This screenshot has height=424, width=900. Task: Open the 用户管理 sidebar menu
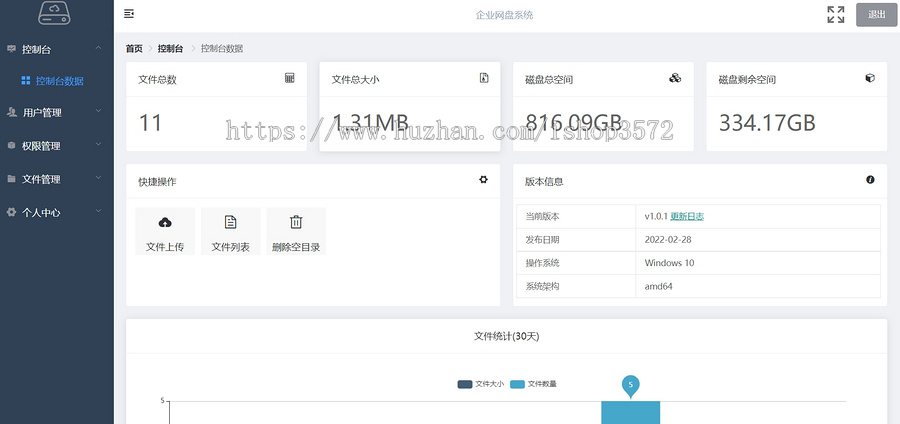[57, 112]
